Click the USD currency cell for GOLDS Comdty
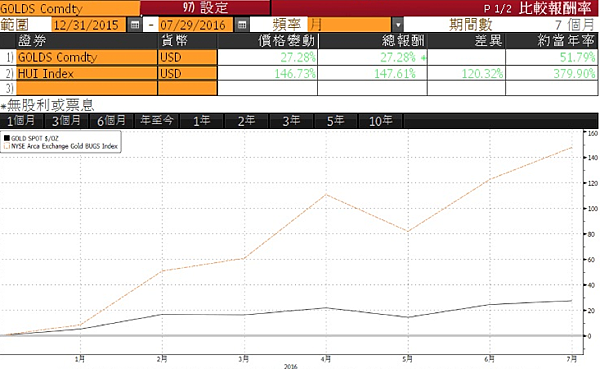The width and height of the screenshot is (600, 369). [188, 57]
